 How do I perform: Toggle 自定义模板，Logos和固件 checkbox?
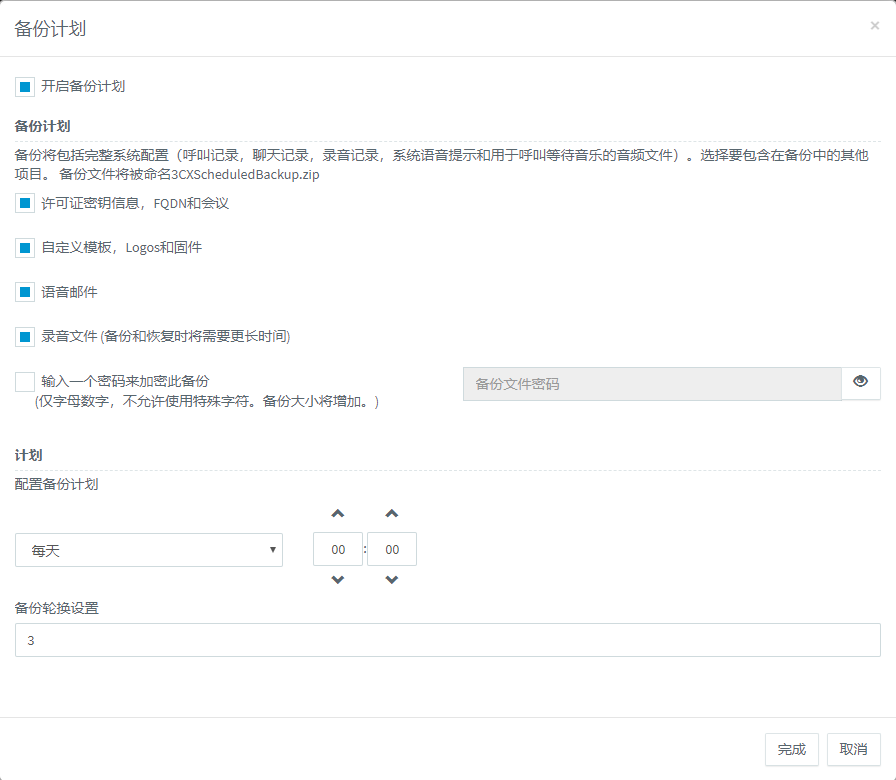tap(25, 247)
